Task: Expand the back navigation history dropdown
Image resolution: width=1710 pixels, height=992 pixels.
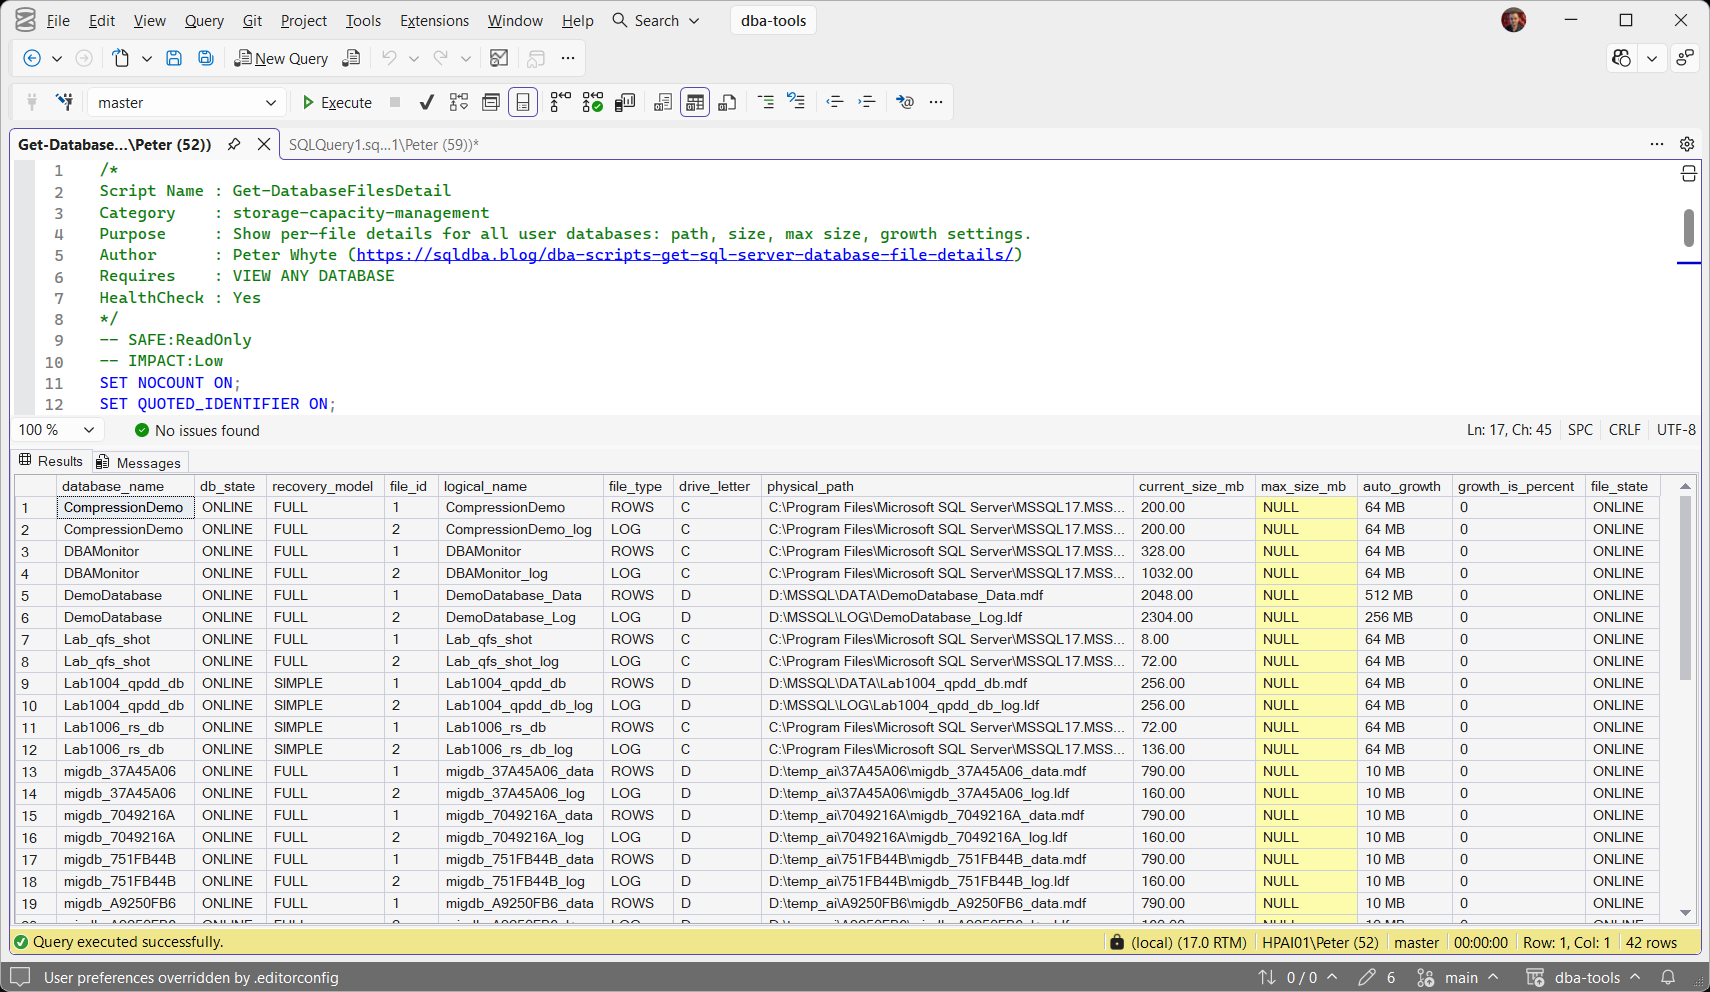Action: click(57, 58)
